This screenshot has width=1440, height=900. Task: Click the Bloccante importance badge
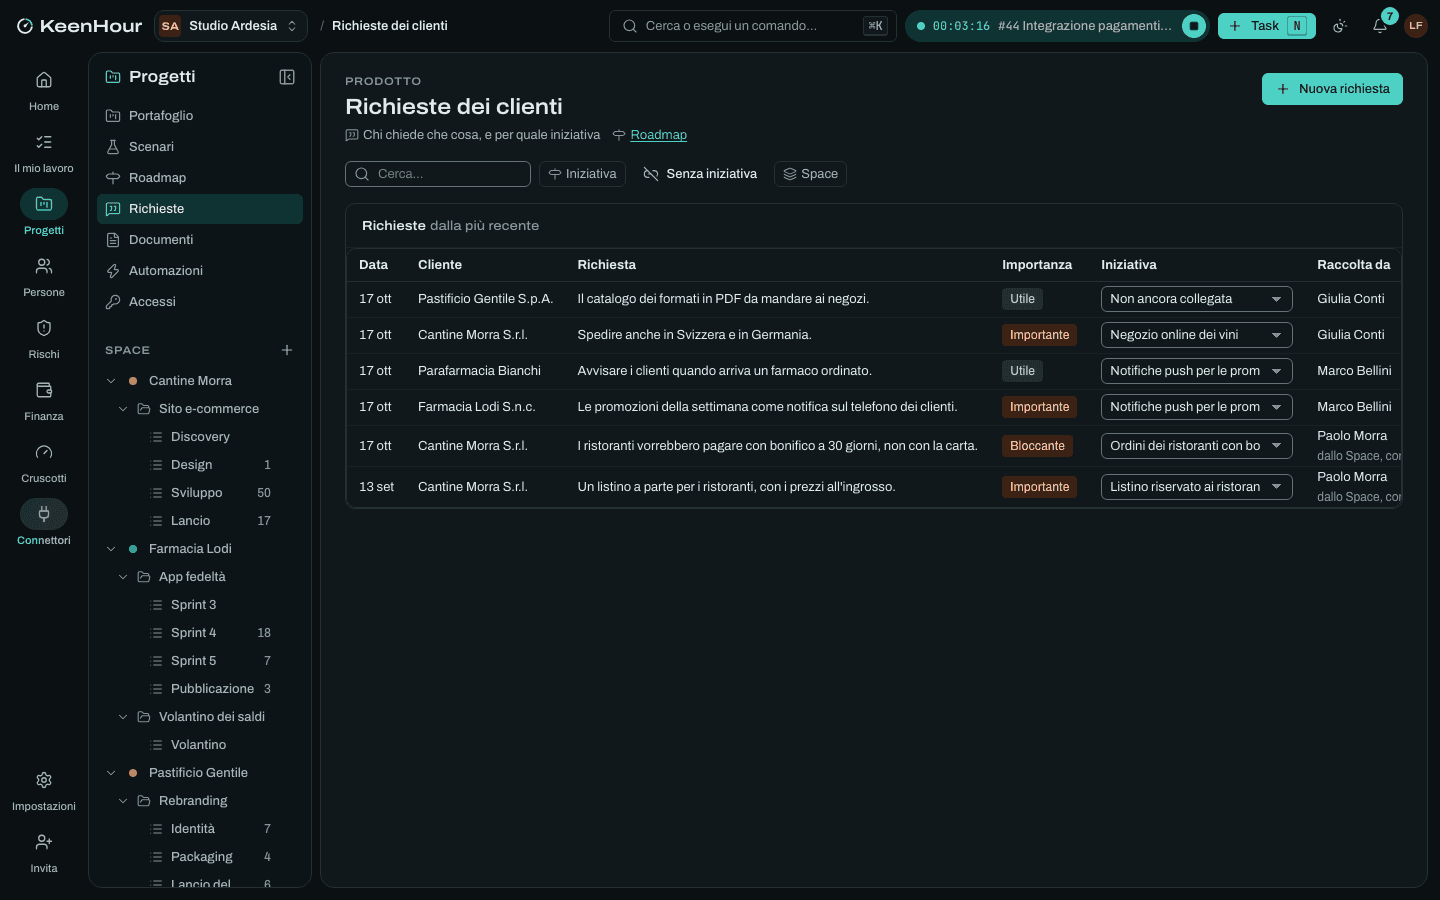[1037, 446]
